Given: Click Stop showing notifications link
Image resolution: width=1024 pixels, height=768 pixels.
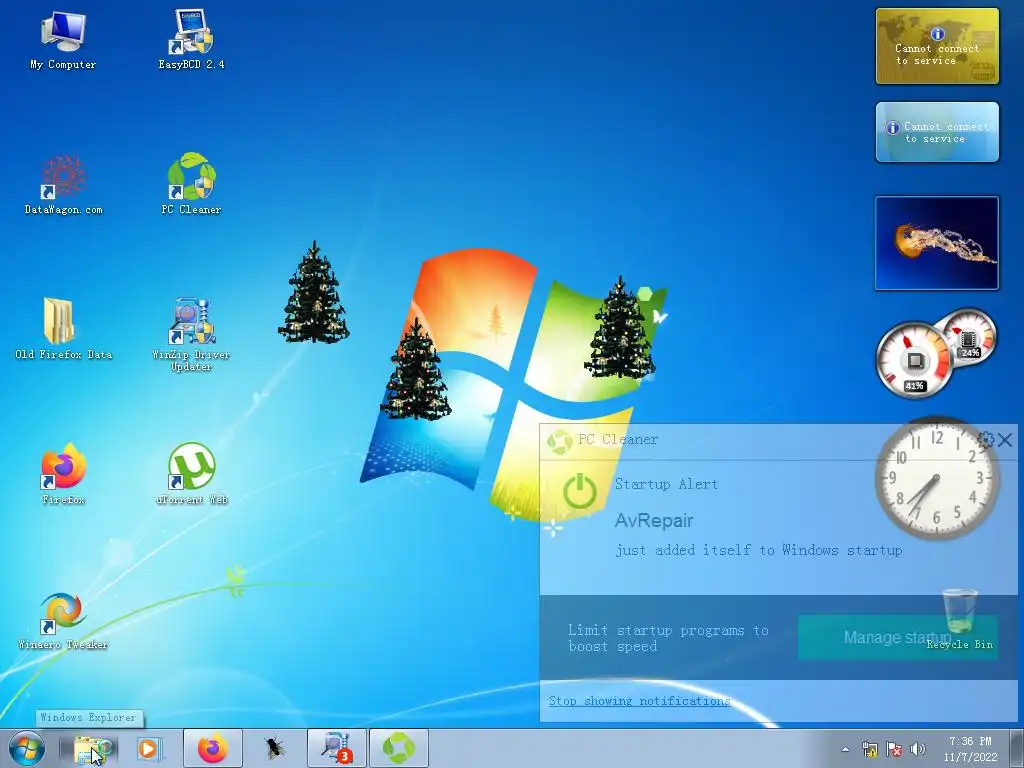Looking at the screenshot, I should (x=639, y=701).
